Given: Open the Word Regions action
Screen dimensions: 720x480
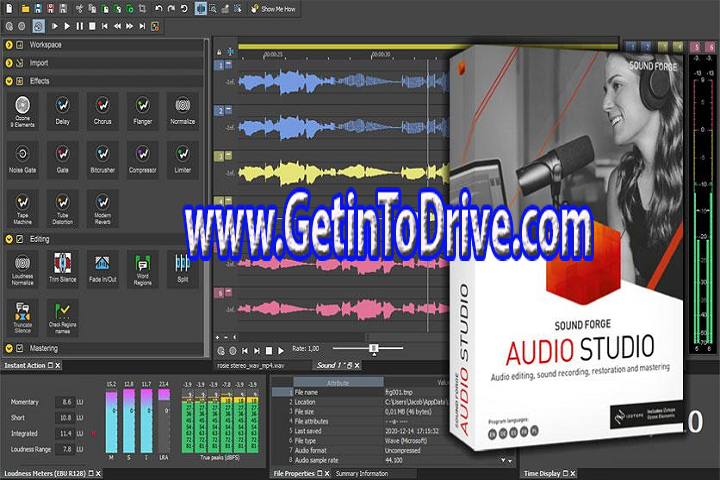Looking at the screenshot, I should point(142,269).
